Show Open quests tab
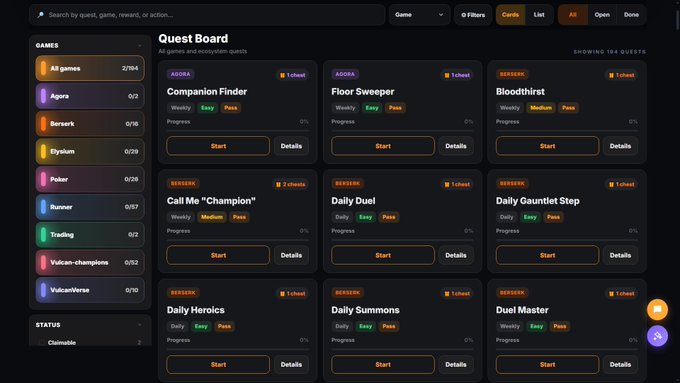Viewport: 680px width, 383px height. [602, 15]
